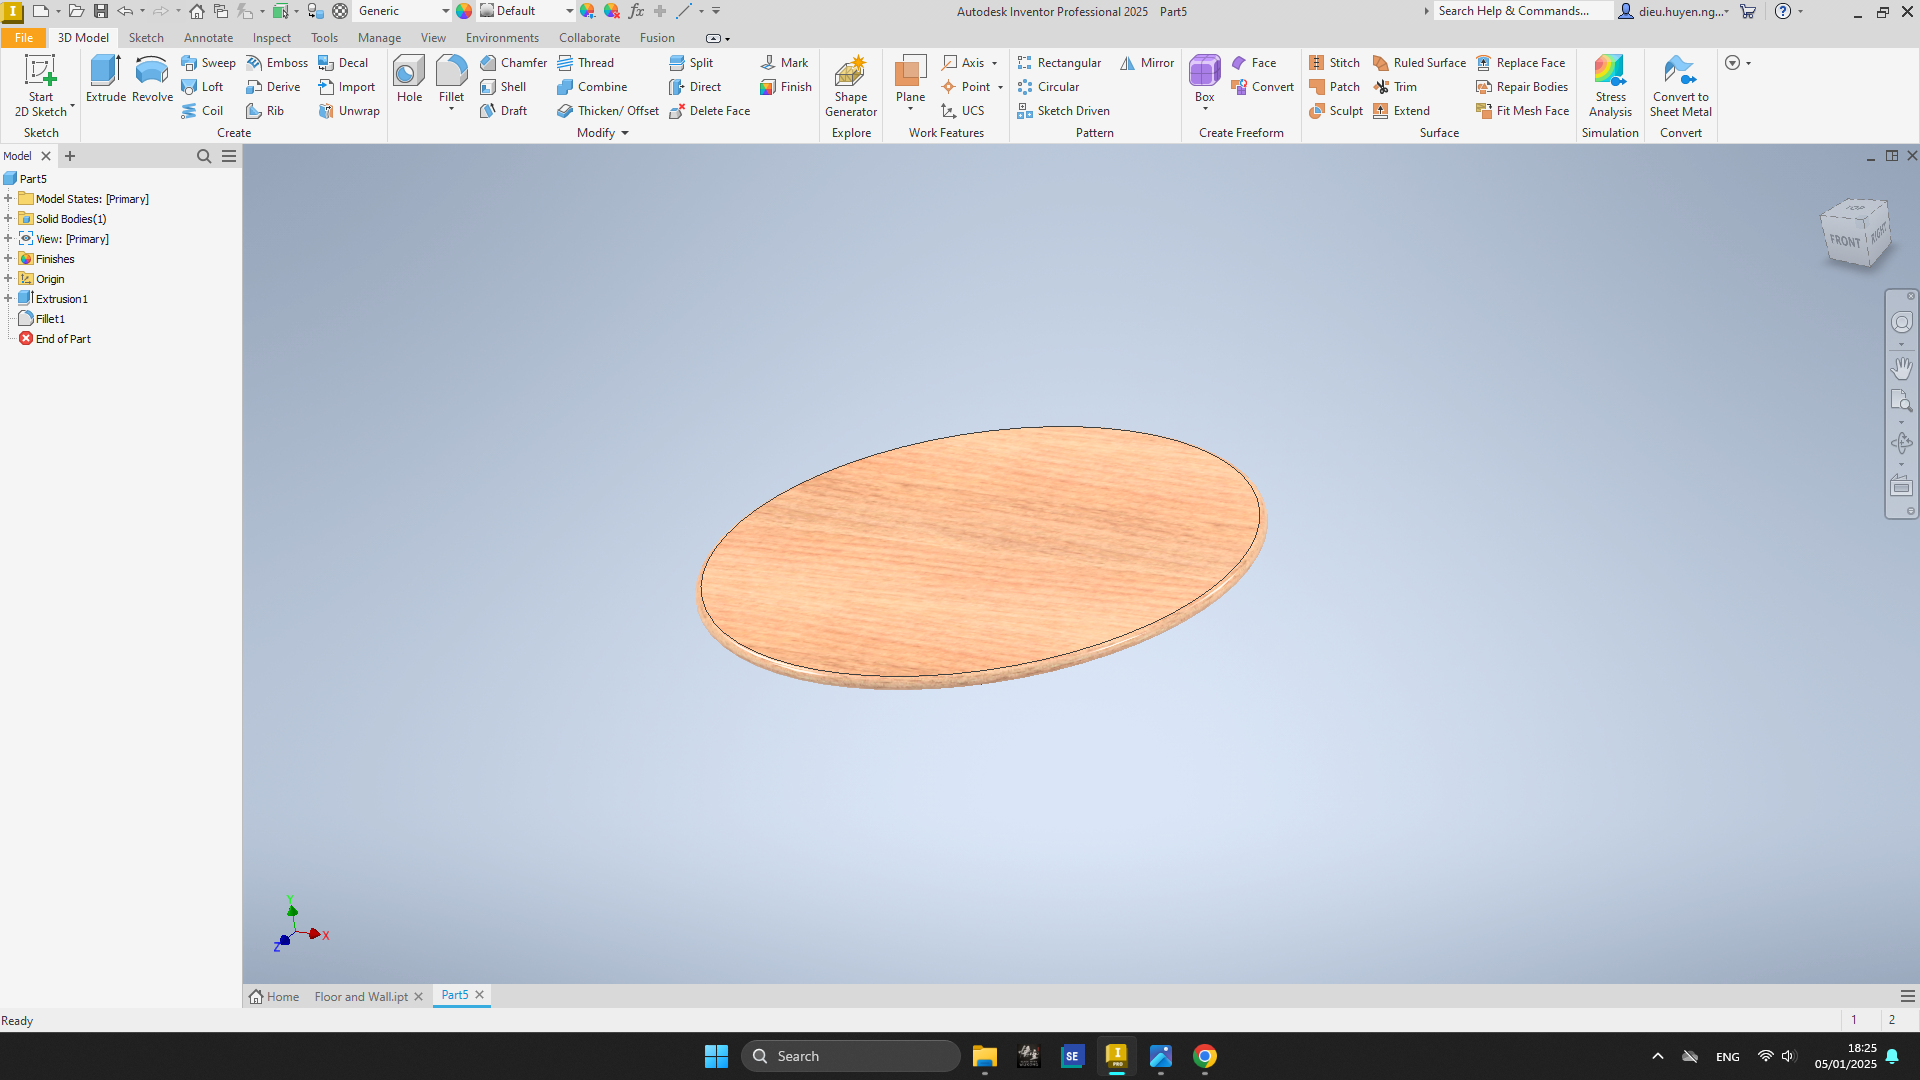Open the browser panel hamburger menu

click(229, 156)
